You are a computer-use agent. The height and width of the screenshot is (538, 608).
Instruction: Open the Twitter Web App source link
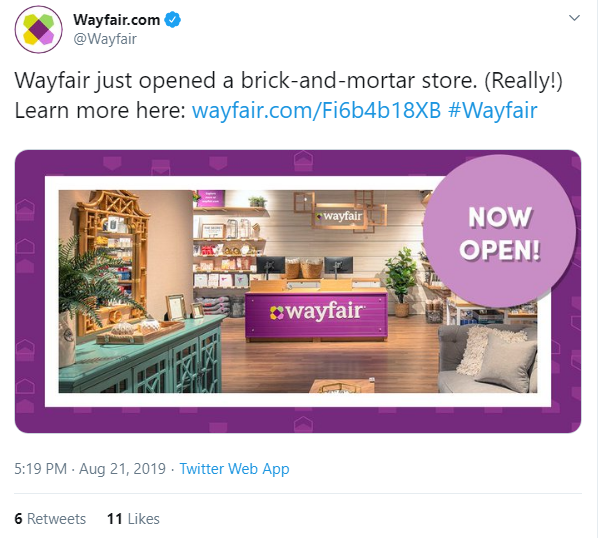(x=234, y=469)
